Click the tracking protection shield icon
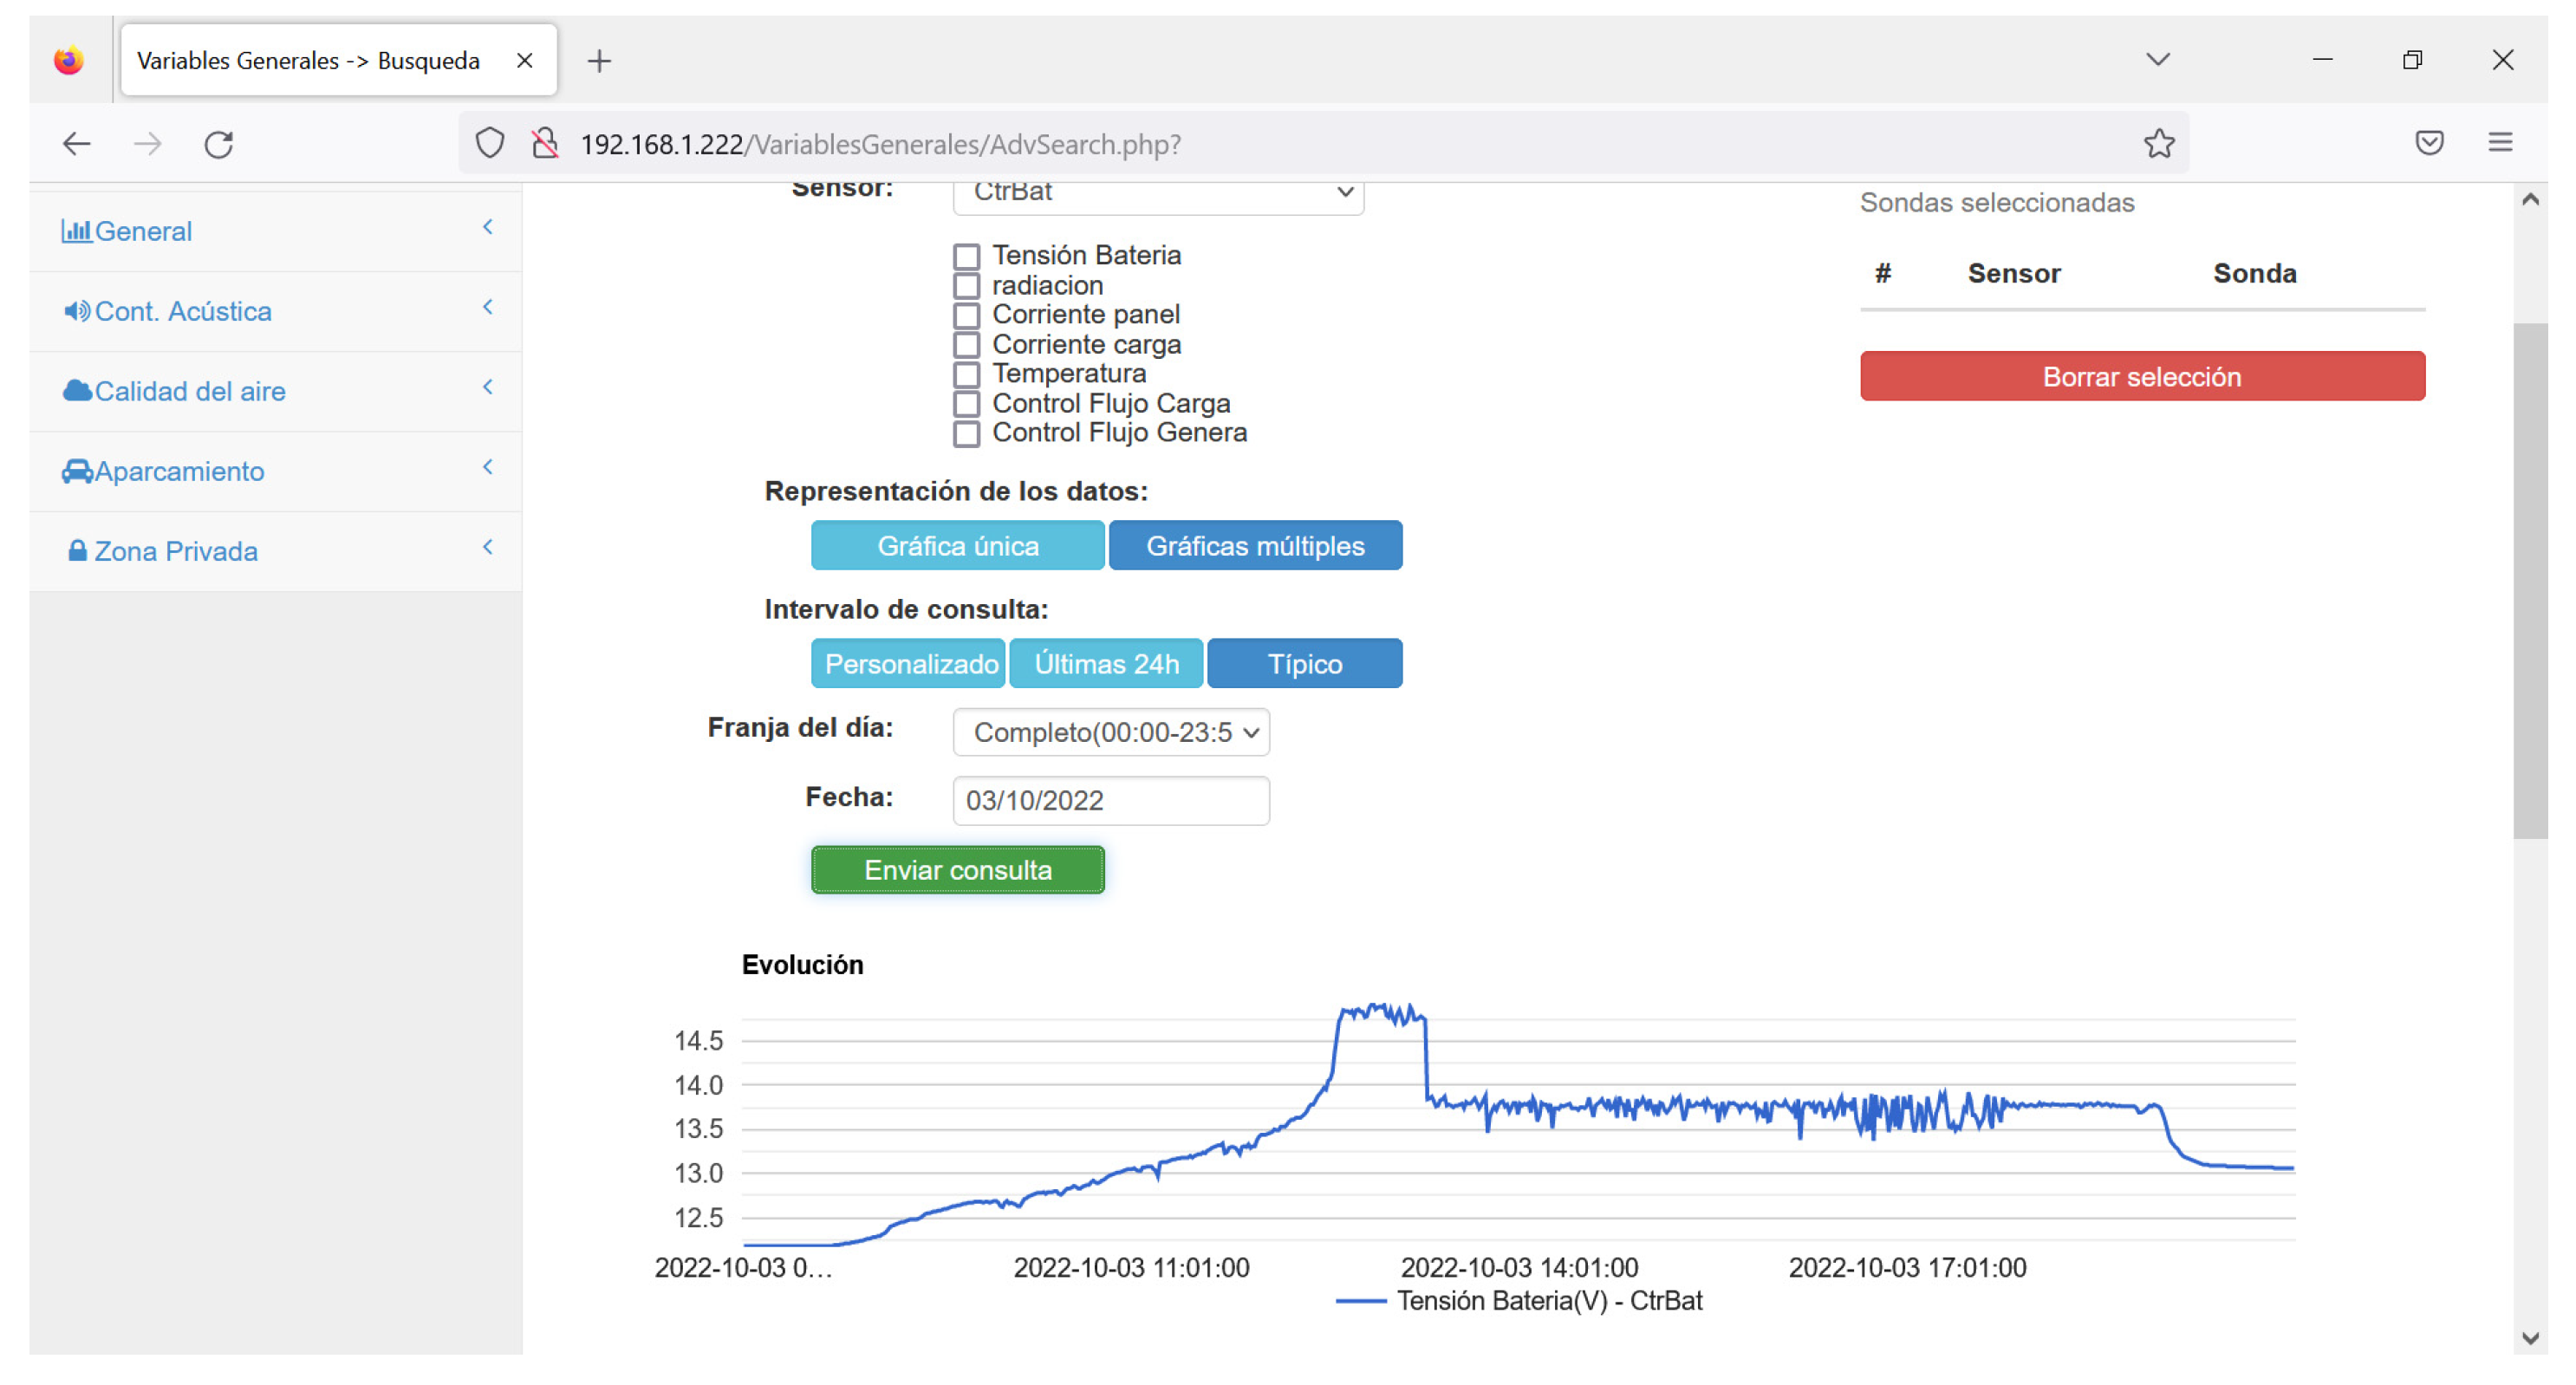 pos(490,144)
